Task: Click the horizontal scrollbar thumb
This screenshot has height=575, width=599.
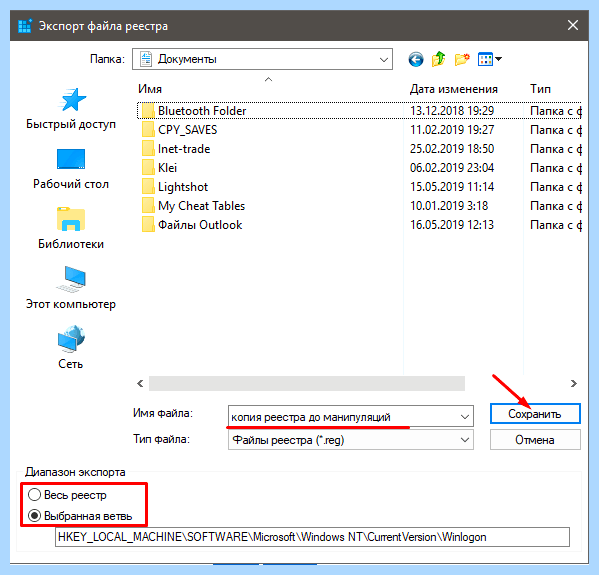Action: [307, 384]
